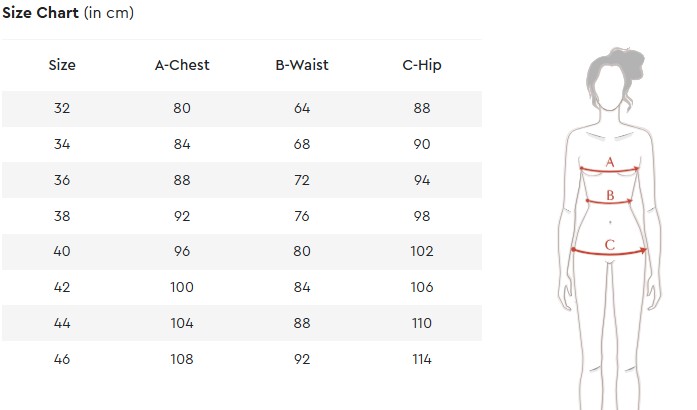The image size is (697, 410).
Task: Click hip value 102 in size 40 row
Action: pos(422,251)
